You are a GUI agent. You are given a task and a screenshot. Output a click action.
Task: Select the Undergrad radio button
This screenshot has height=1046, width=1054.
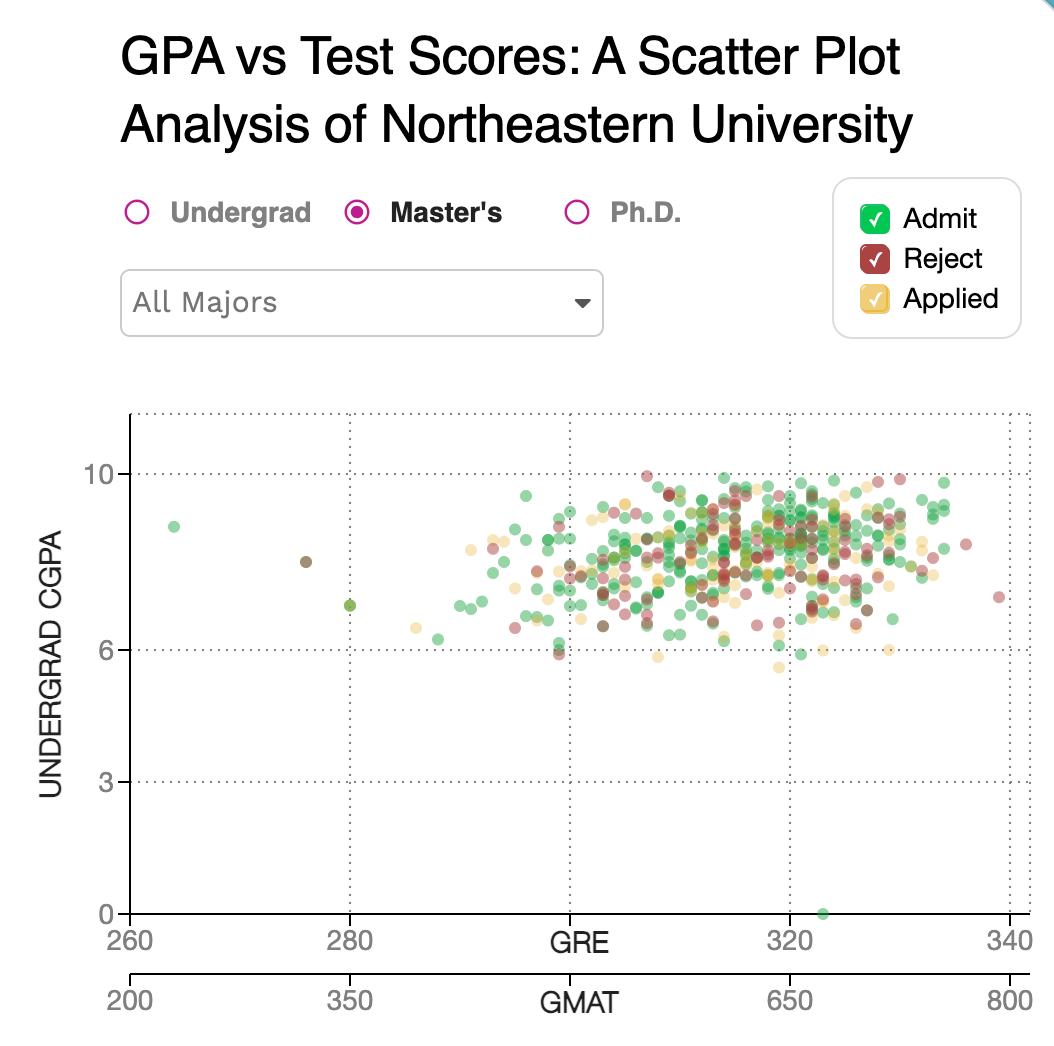(137, 213)
